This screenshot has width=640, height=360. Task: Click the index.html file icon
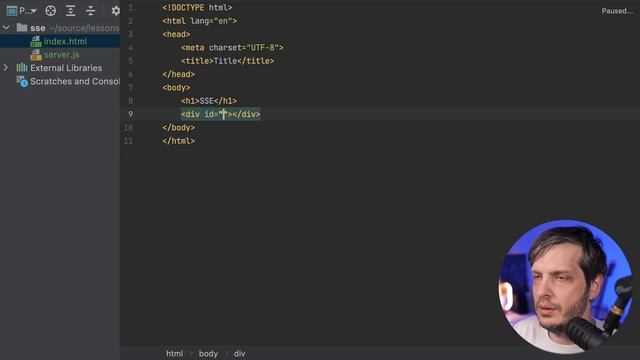click(x=36, y=41)
